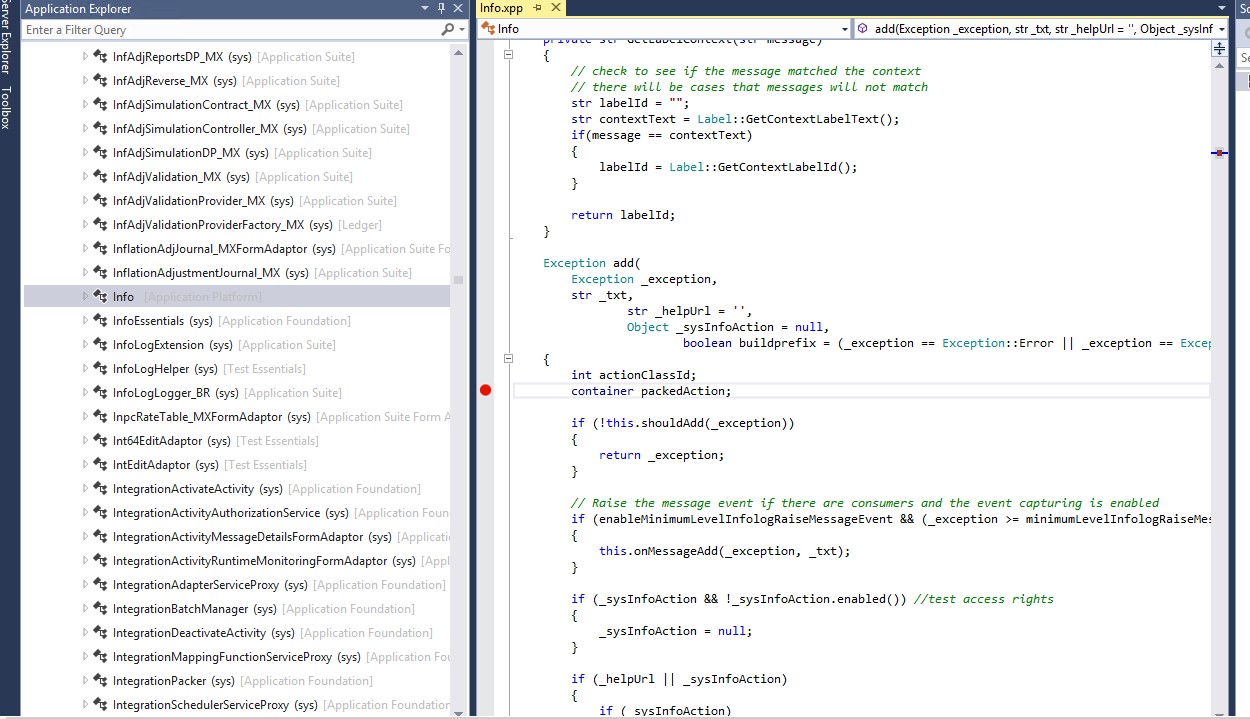Click the IntegrationBatchManager class icon
1250x719 pixels.
tap(100, 609)
